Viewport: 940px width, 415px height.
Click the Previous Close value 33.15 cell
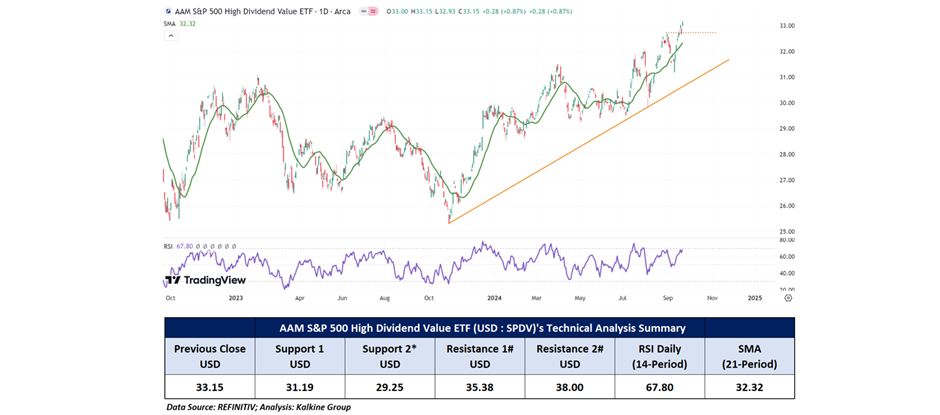point(210,387)
